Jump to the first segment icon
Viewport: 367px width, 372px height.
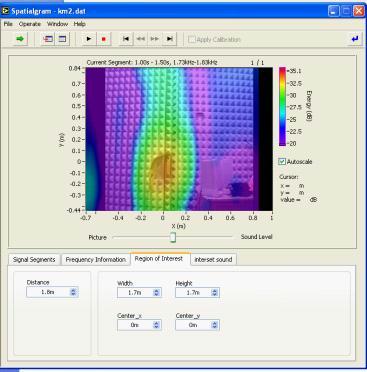(126, 39)
